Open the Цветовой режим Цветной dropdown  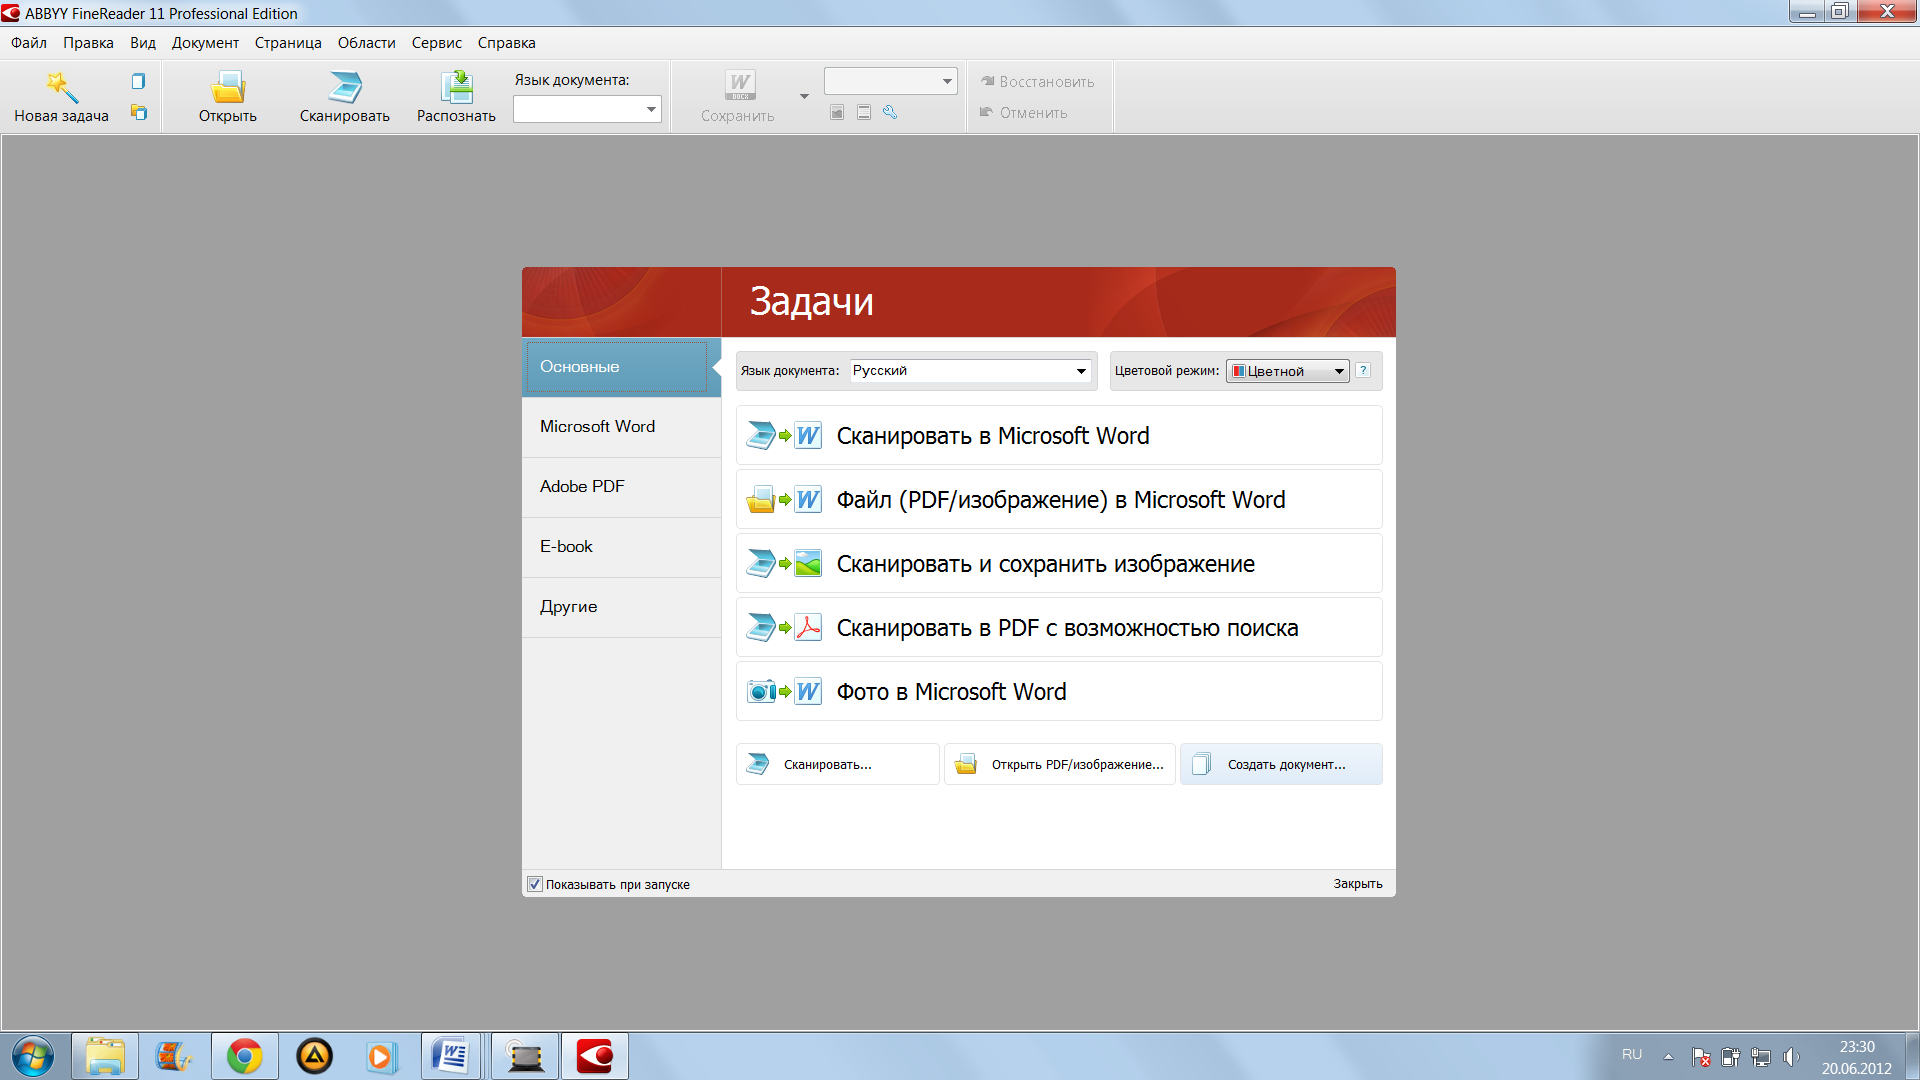(x=1338, y=371)
